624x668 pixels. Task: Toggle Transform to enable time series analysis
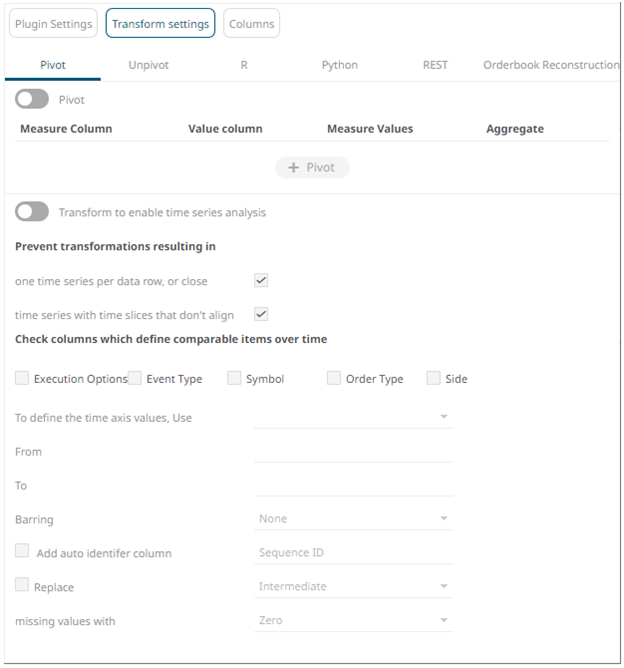(32, 212)
